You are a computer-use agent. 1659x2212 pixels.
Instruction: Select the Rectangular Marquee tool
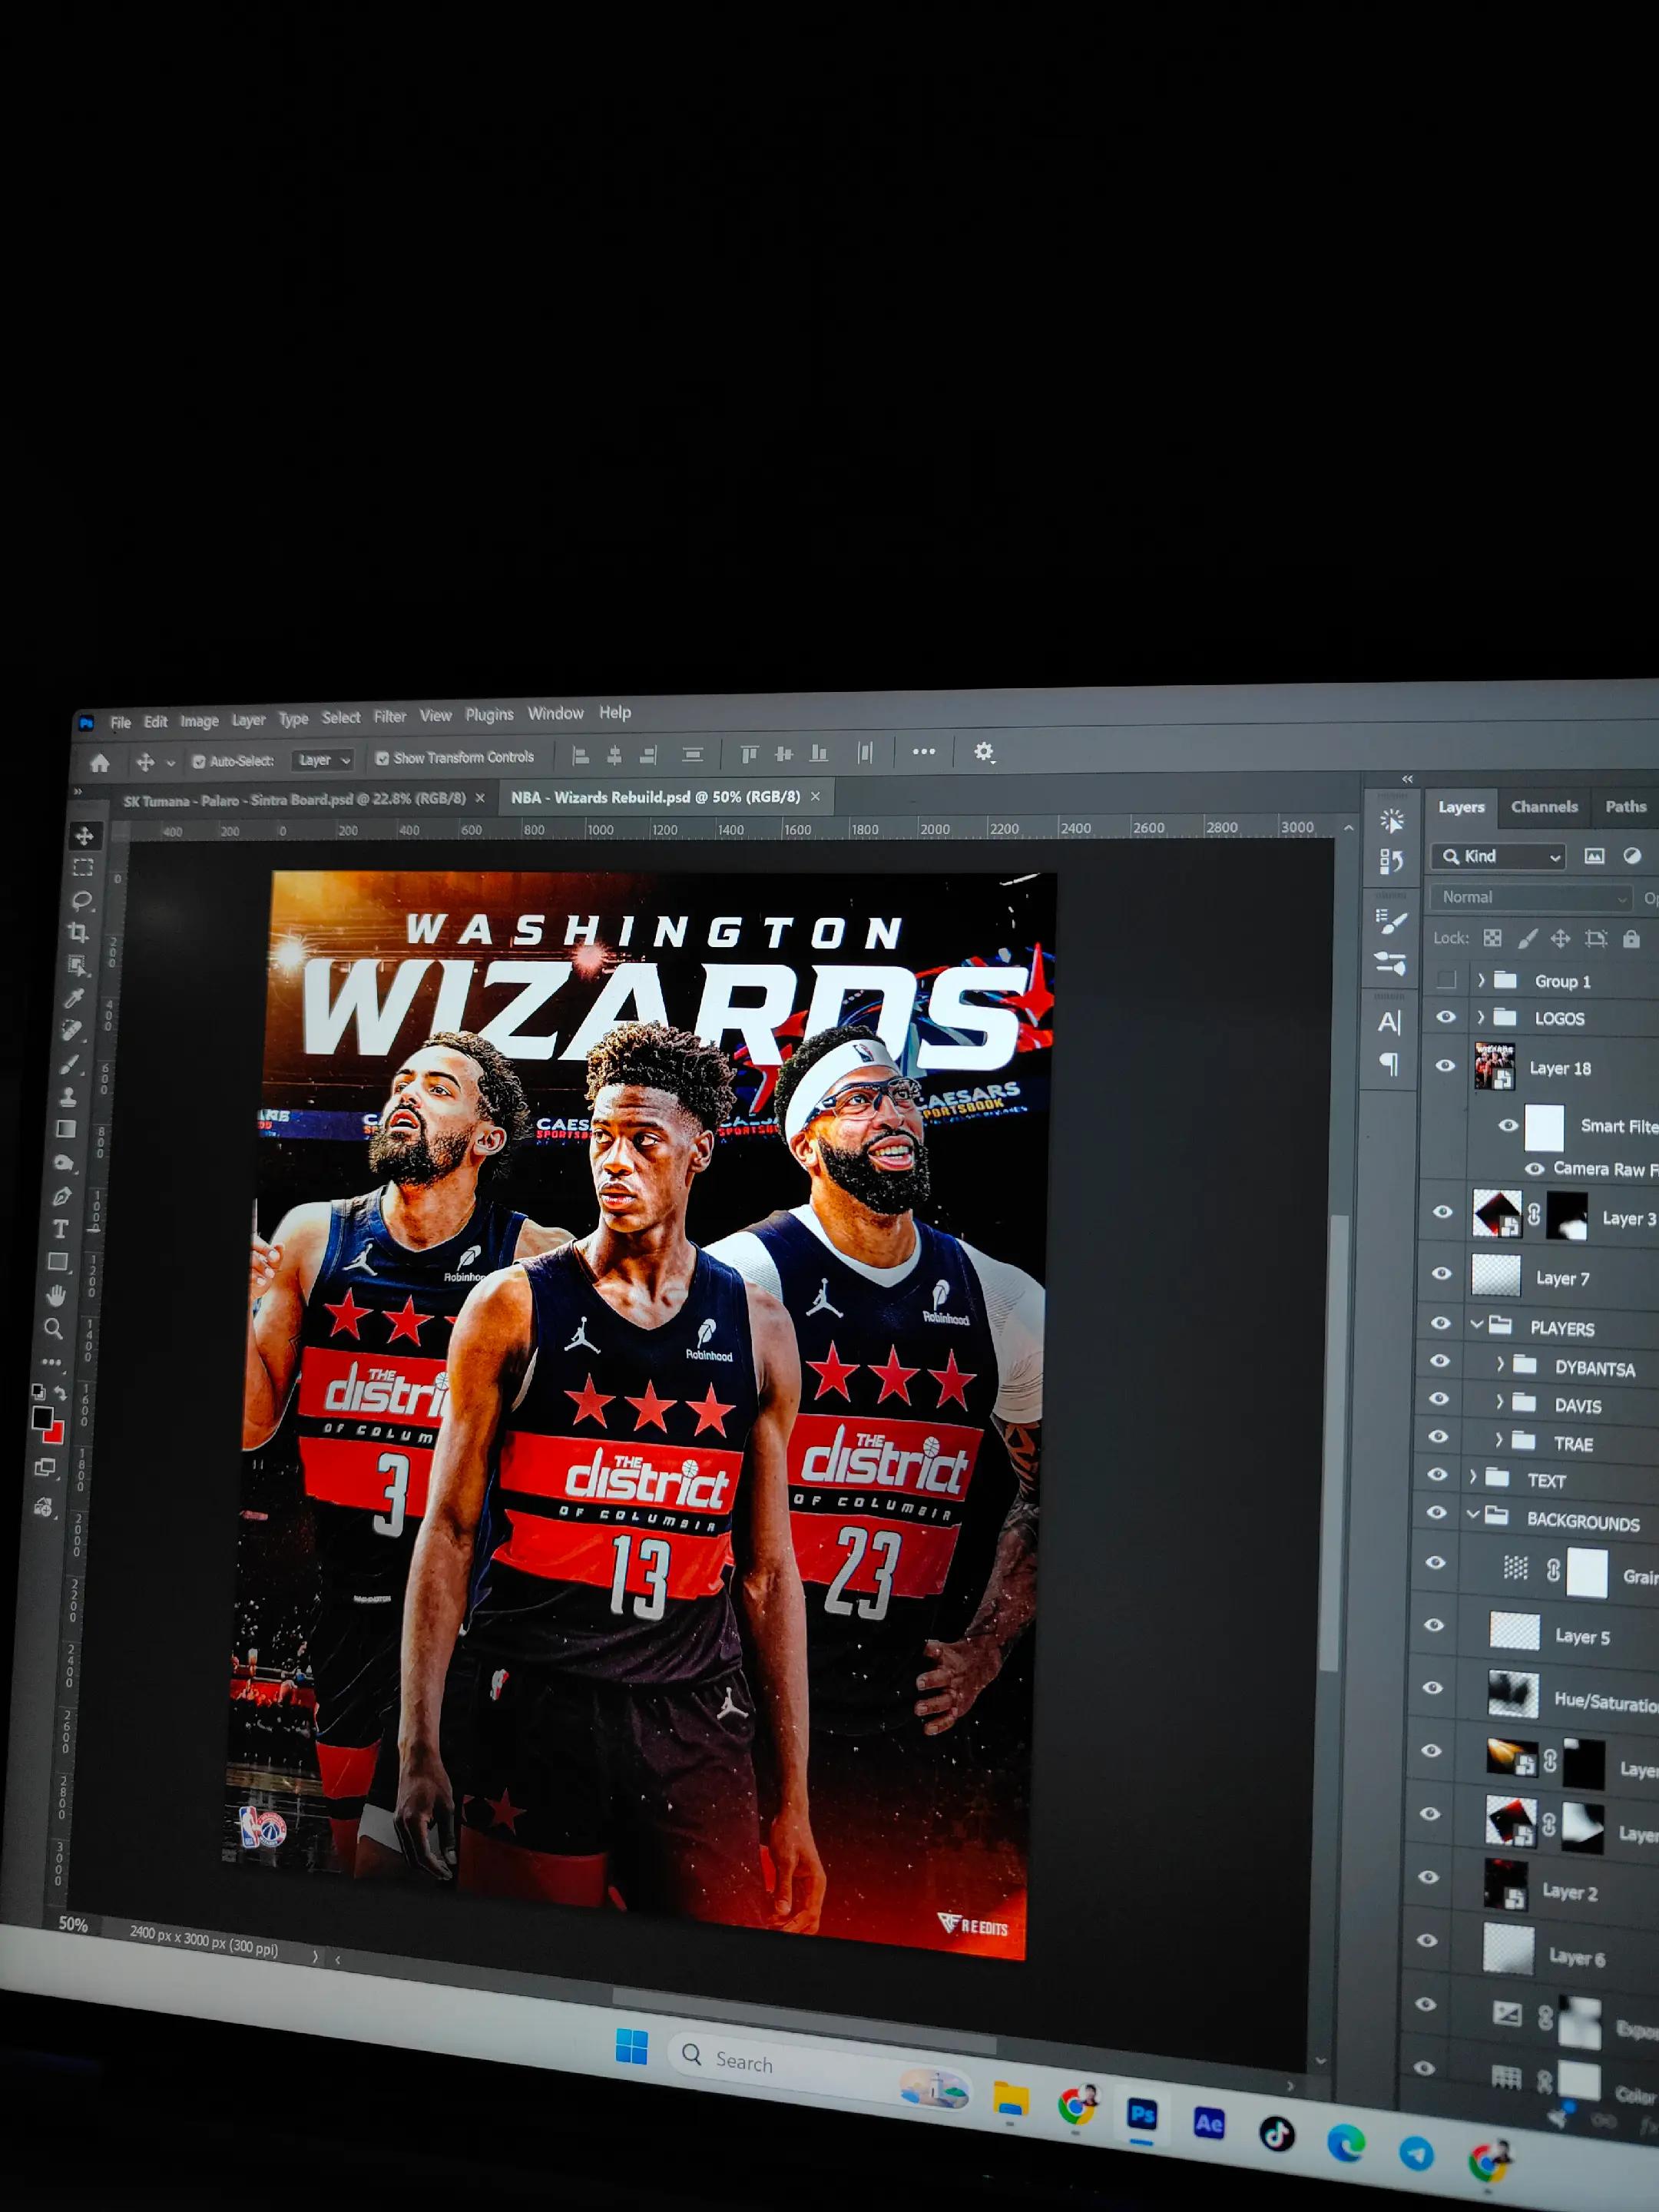point(82,867)
